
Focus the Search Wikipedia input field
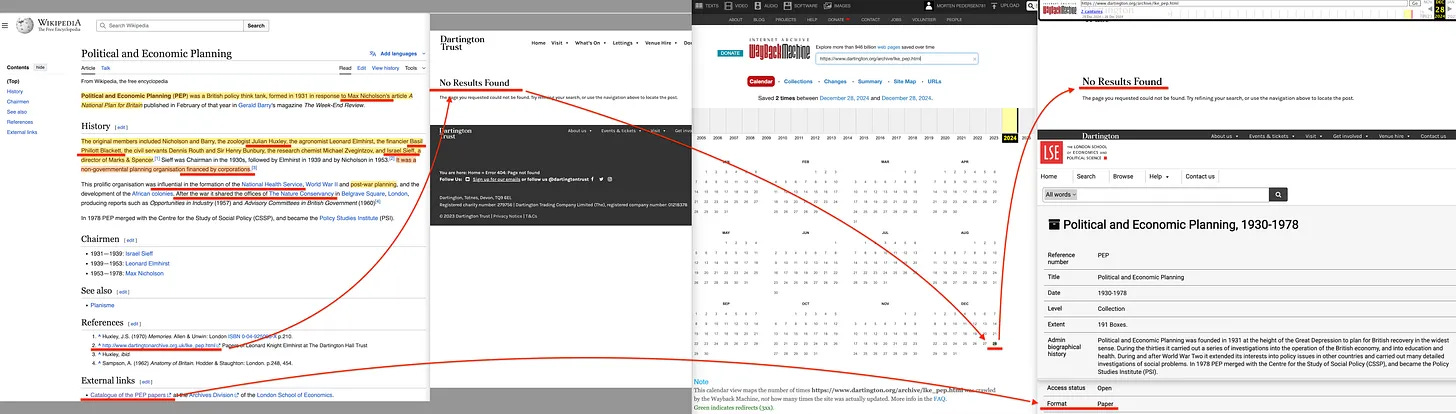pyautogui.click(x=169, y=25)
